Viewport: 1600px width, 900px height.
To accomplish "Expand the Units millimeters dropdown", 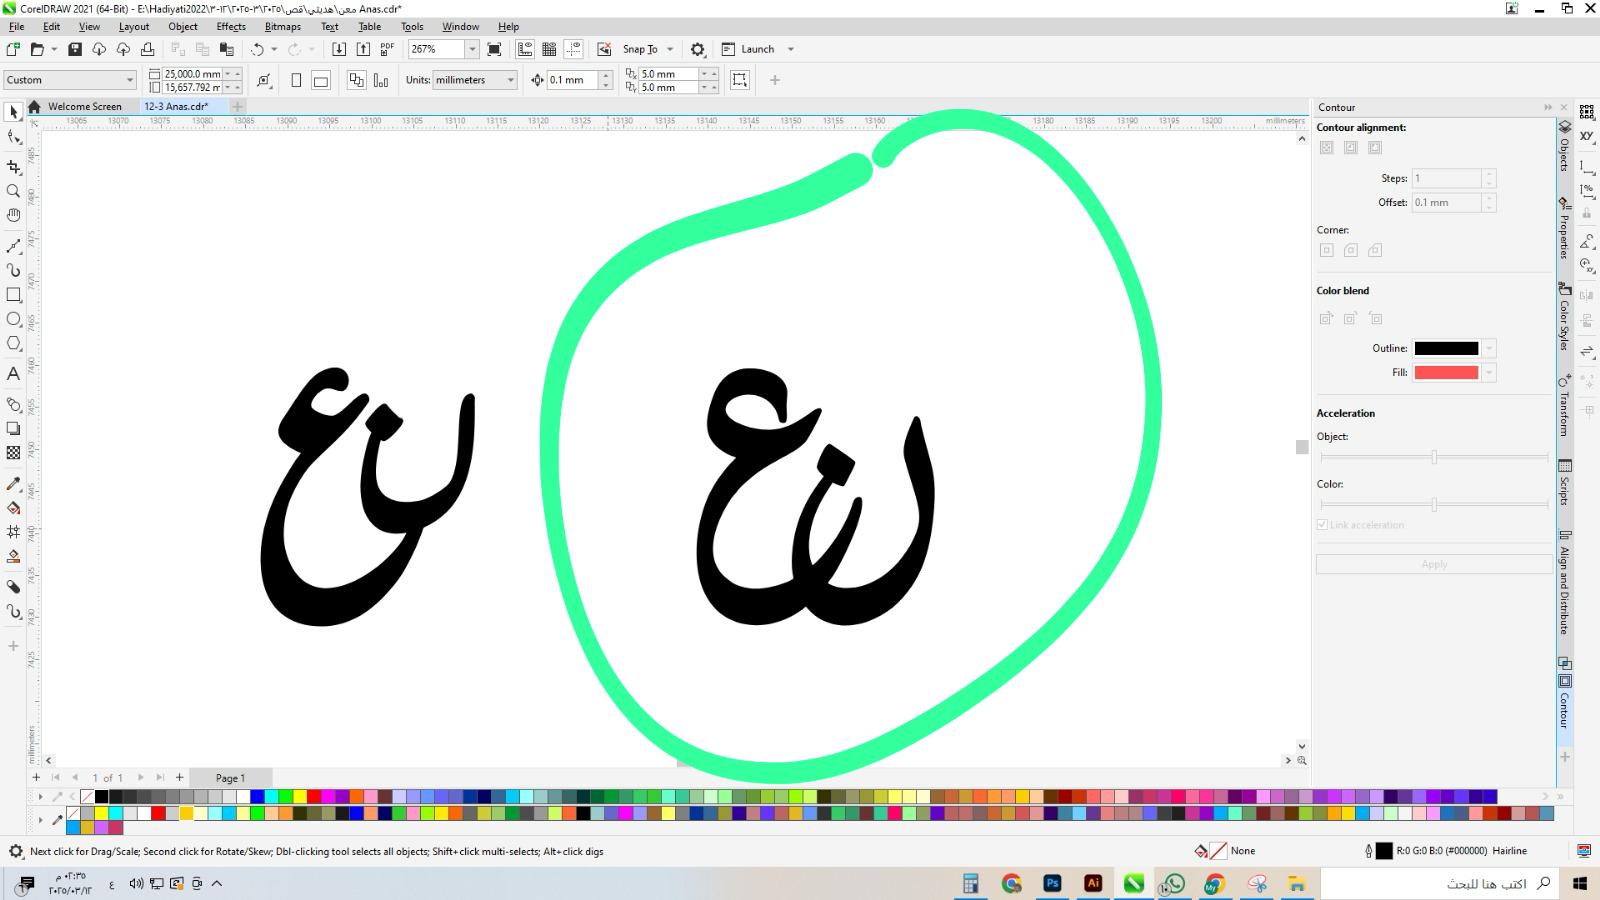I will (510, 80).
